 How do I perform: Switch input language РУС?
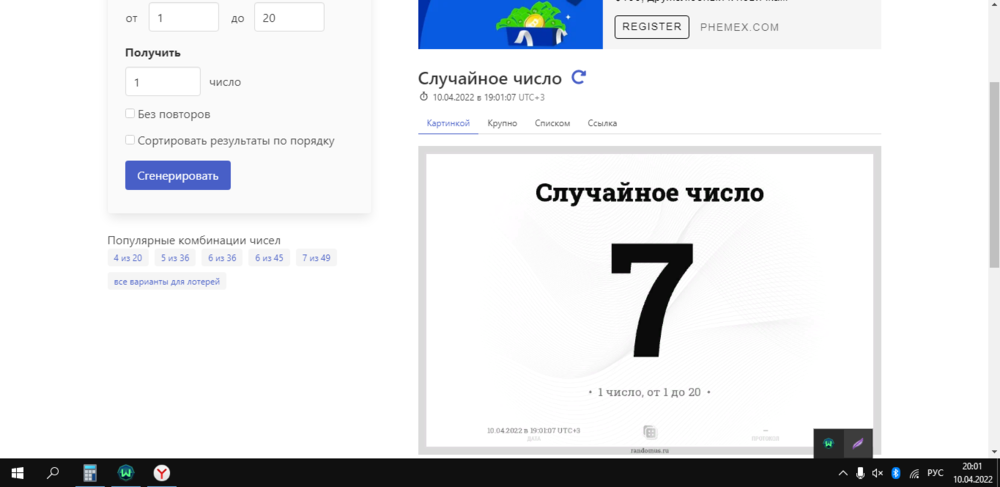click(x=935, y=473)
